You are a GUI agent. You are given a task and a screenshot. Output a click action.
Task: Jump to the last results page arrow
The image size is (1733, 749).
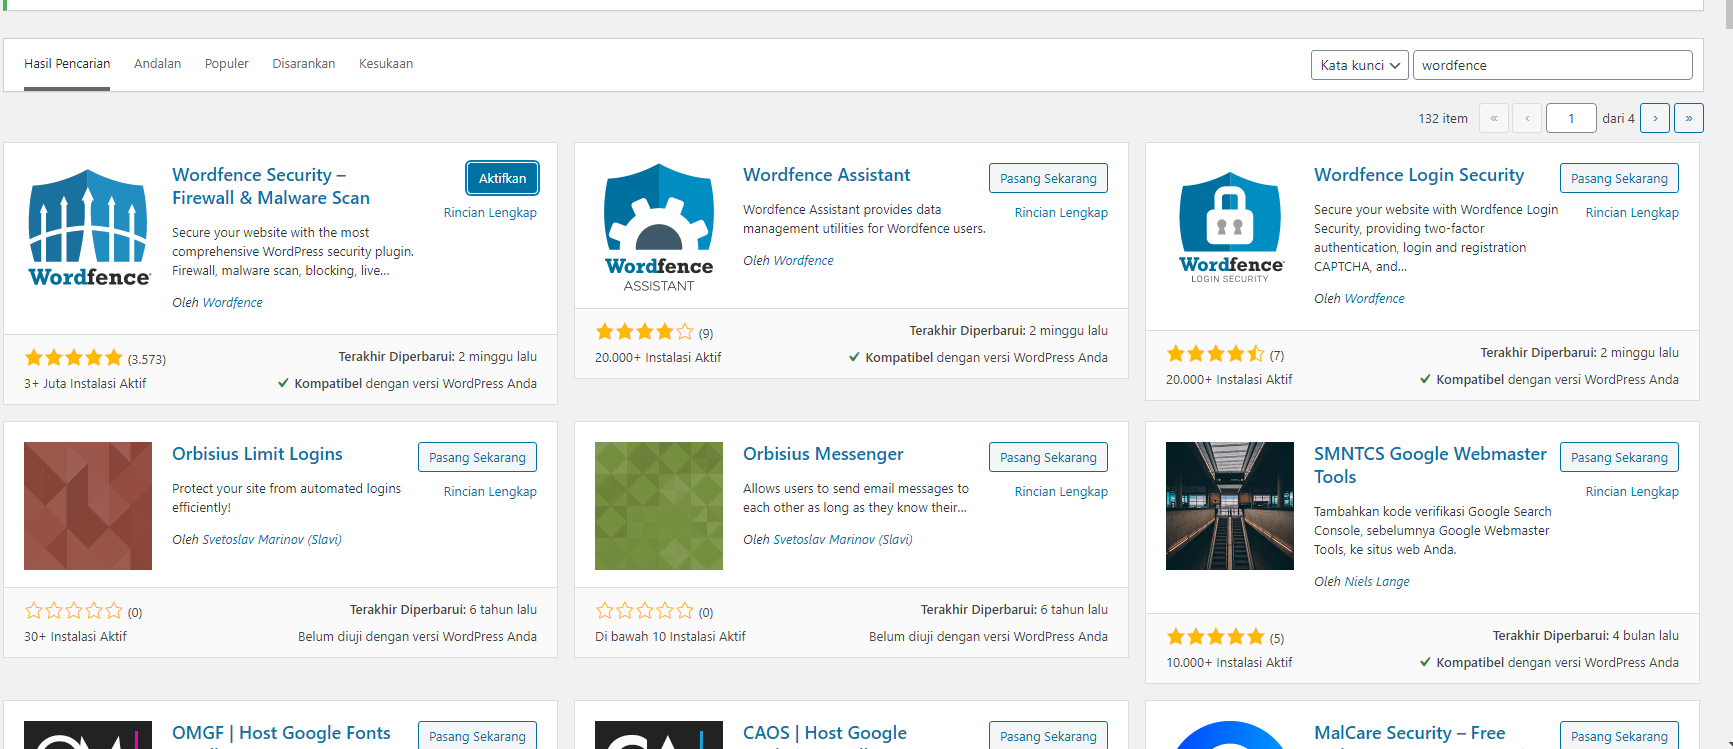pos(1689,118)
